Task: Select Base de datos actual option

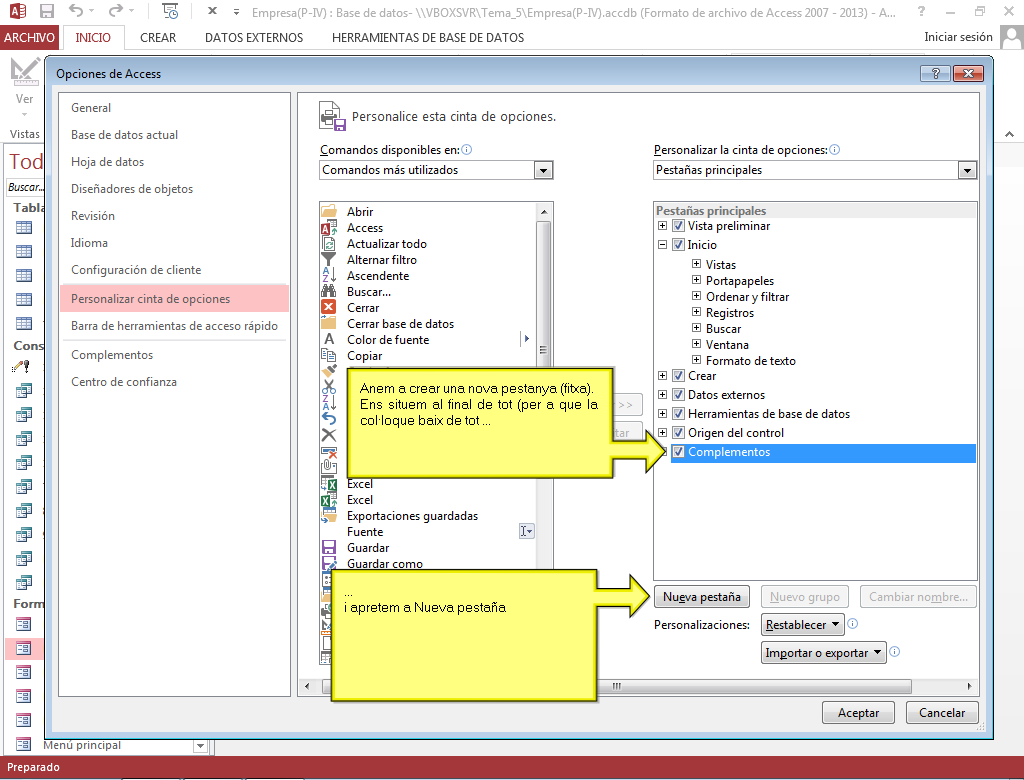Action: [x=174, y=135]
